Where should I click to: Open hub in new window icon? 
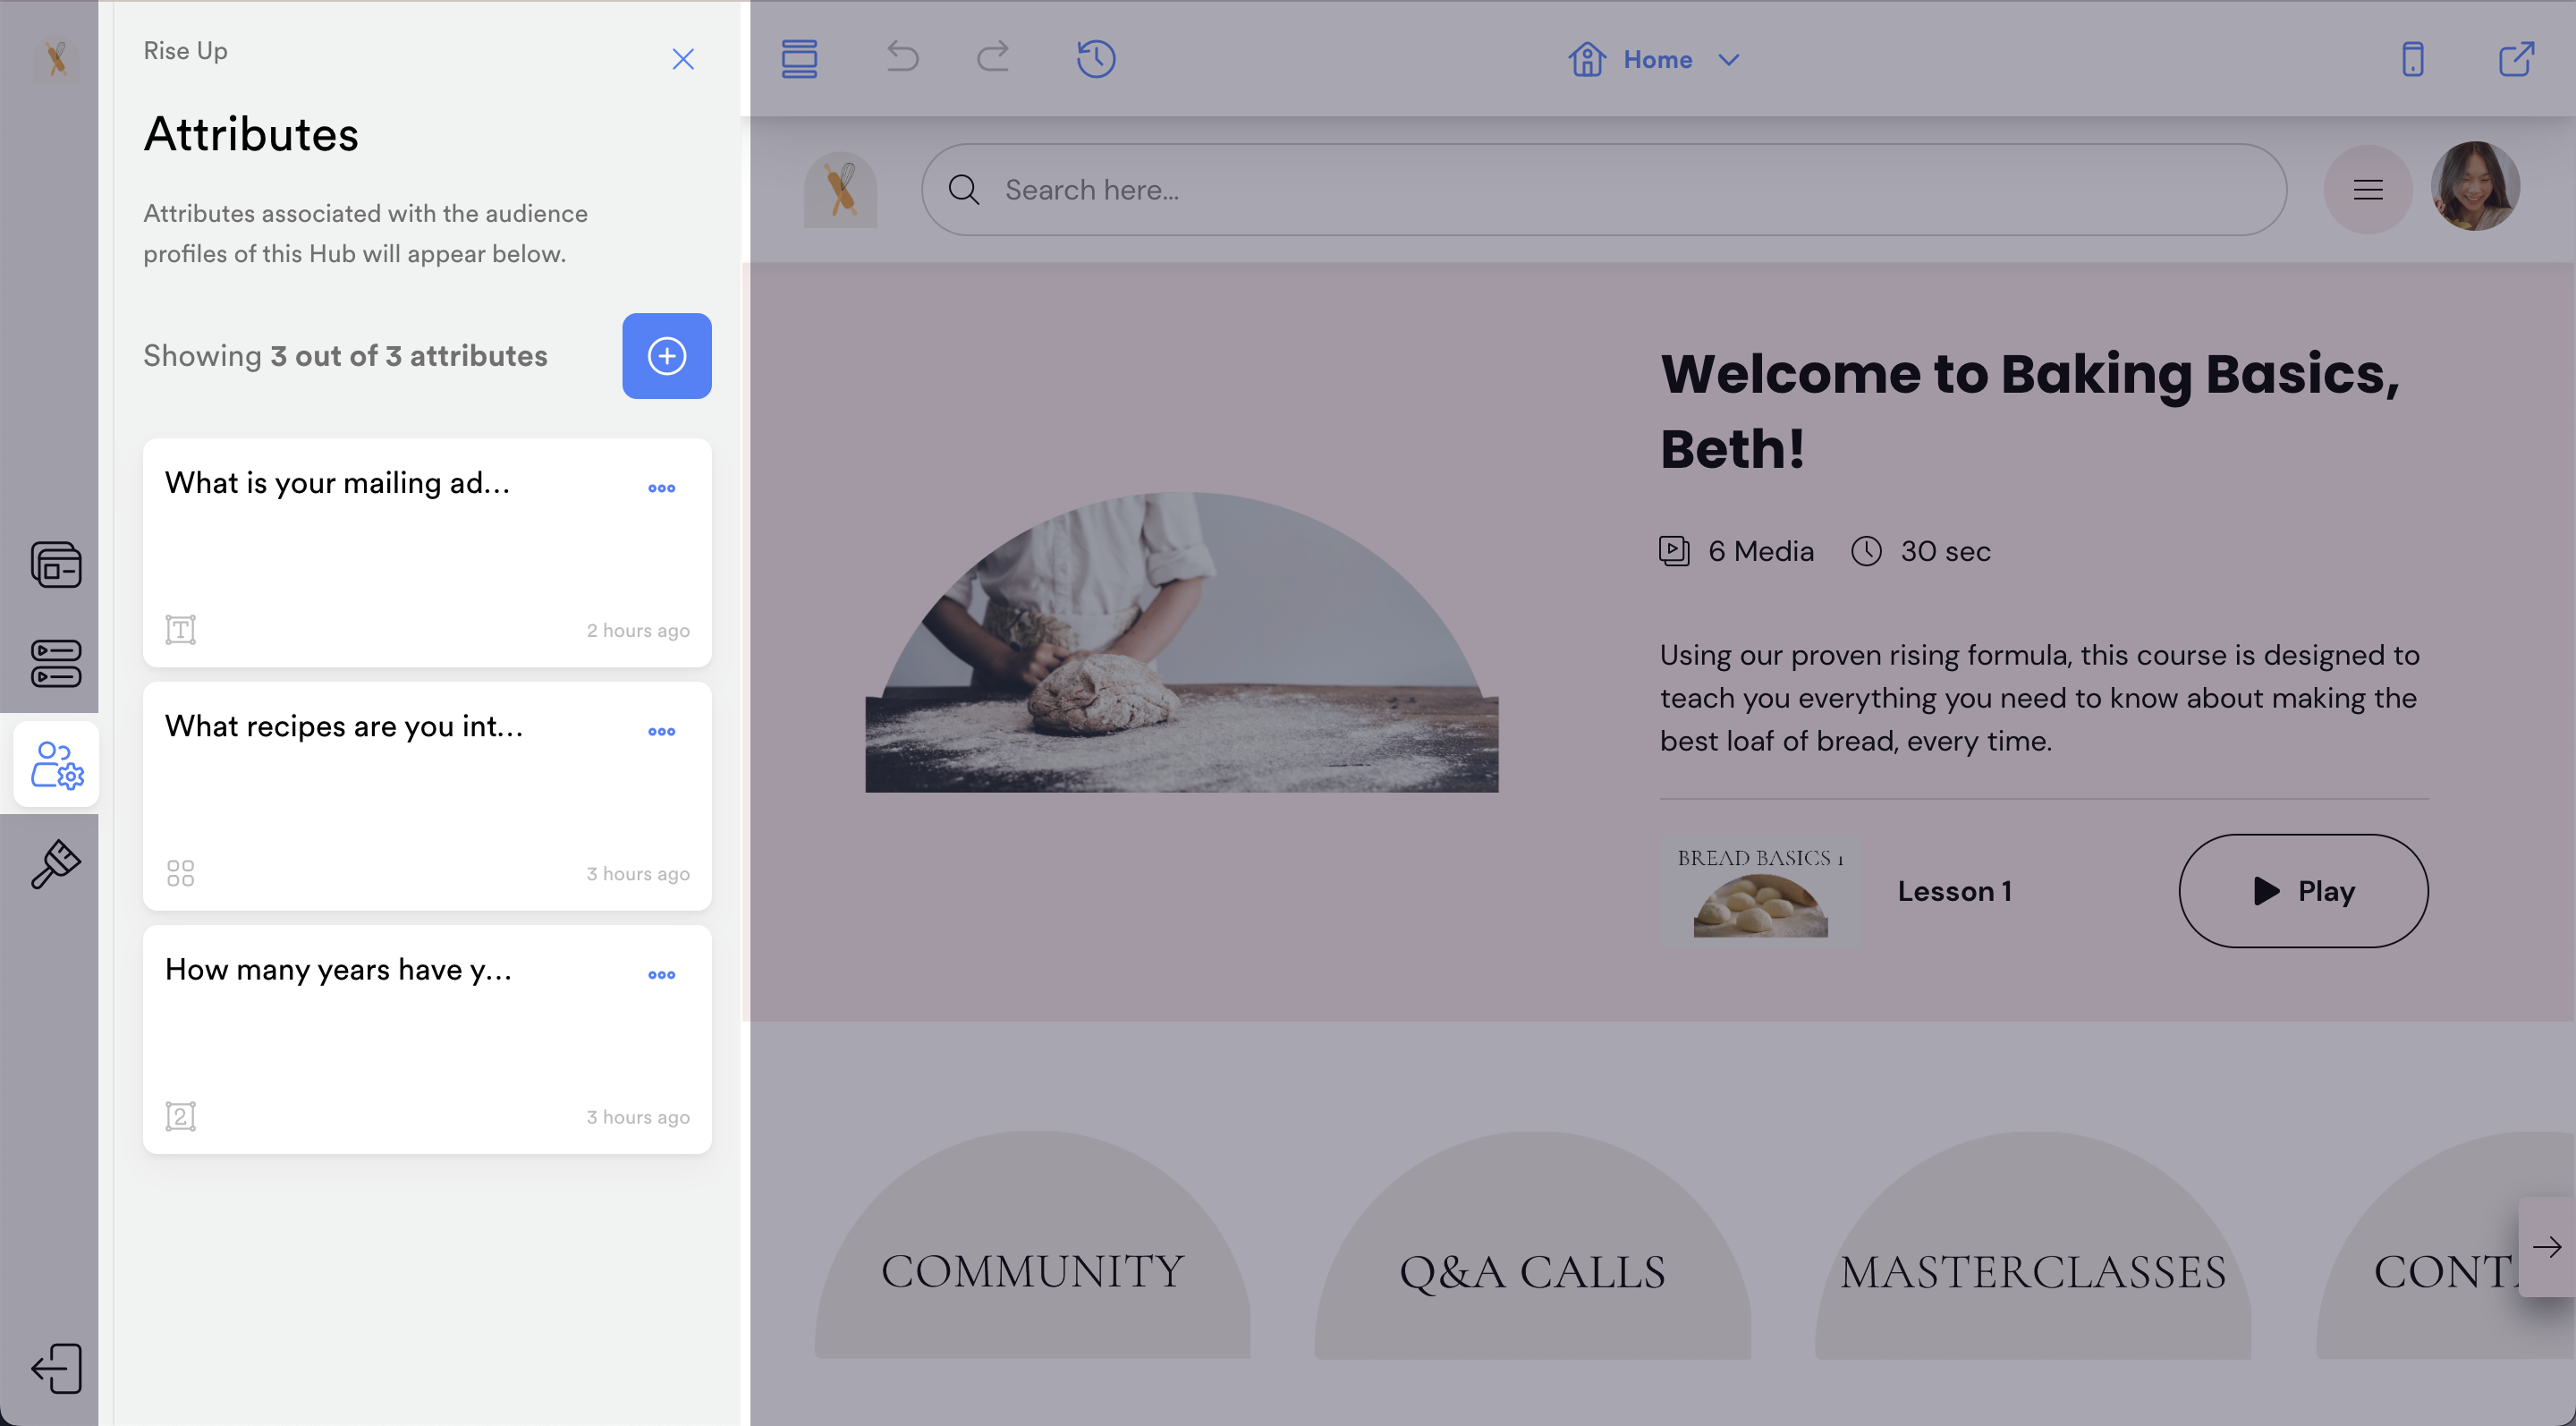click(x=2515, y=59)
